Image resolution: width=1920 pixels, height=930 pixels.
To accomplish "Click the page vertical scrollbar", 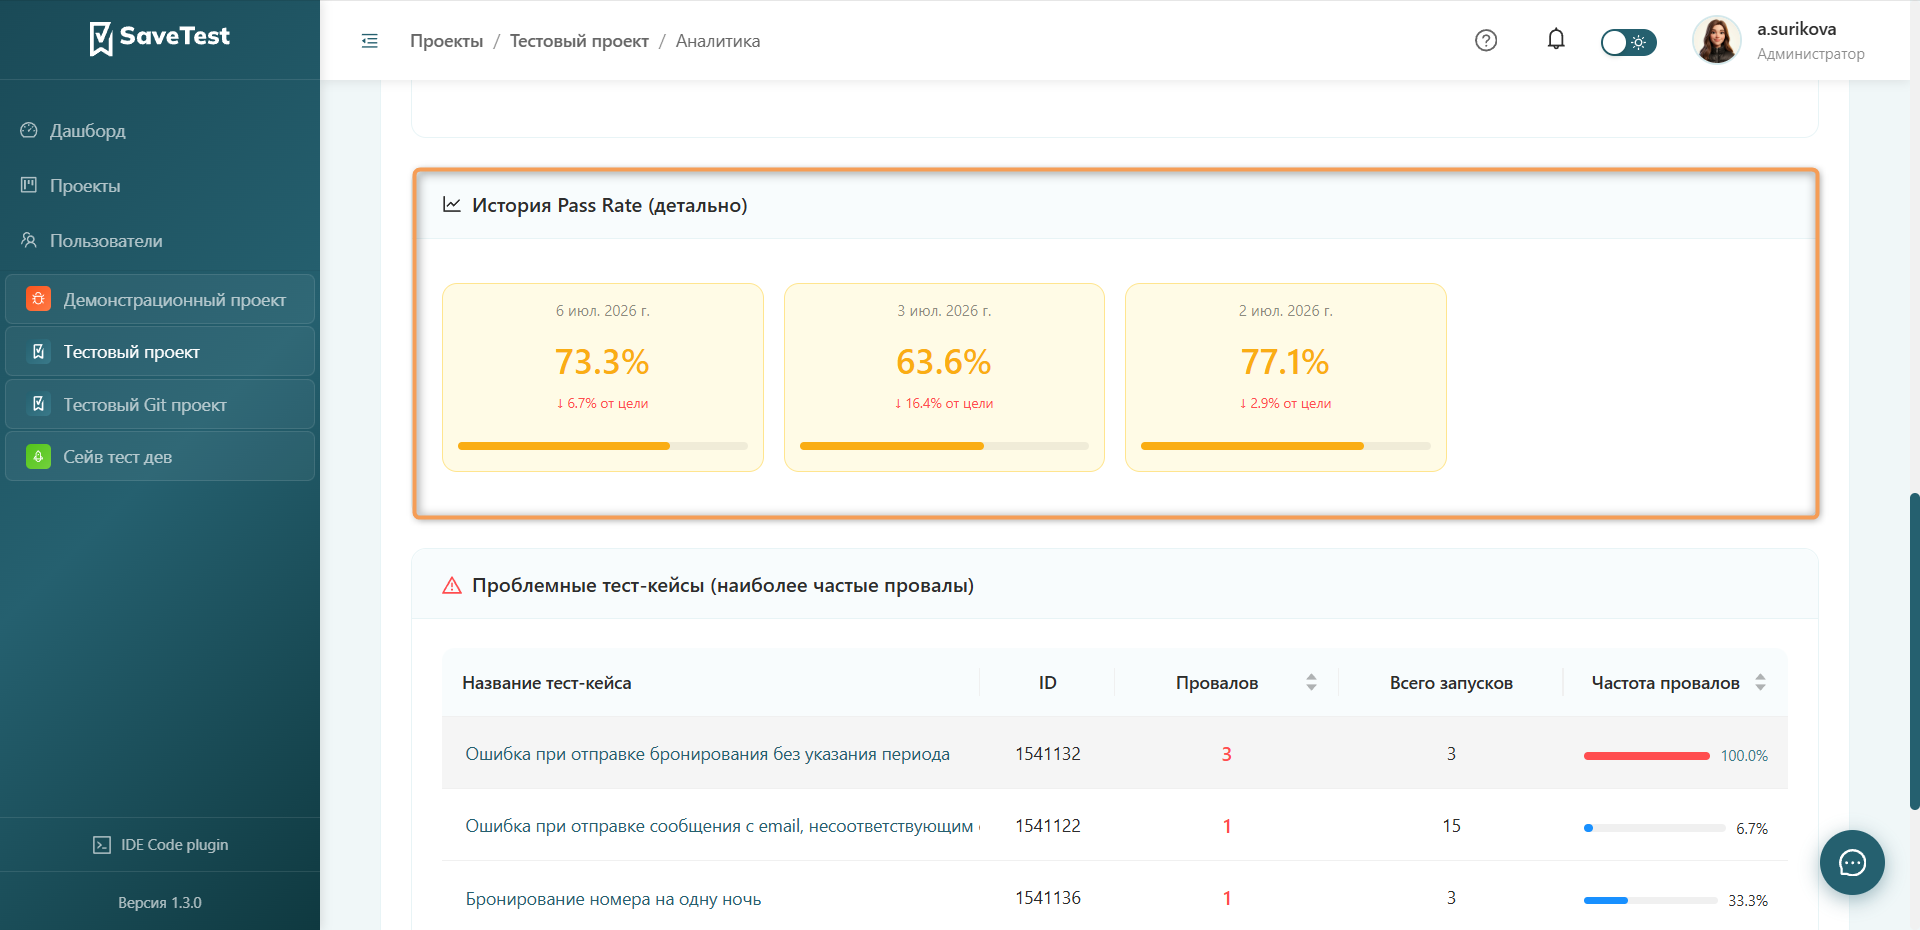I will (x=1914, y=650).
